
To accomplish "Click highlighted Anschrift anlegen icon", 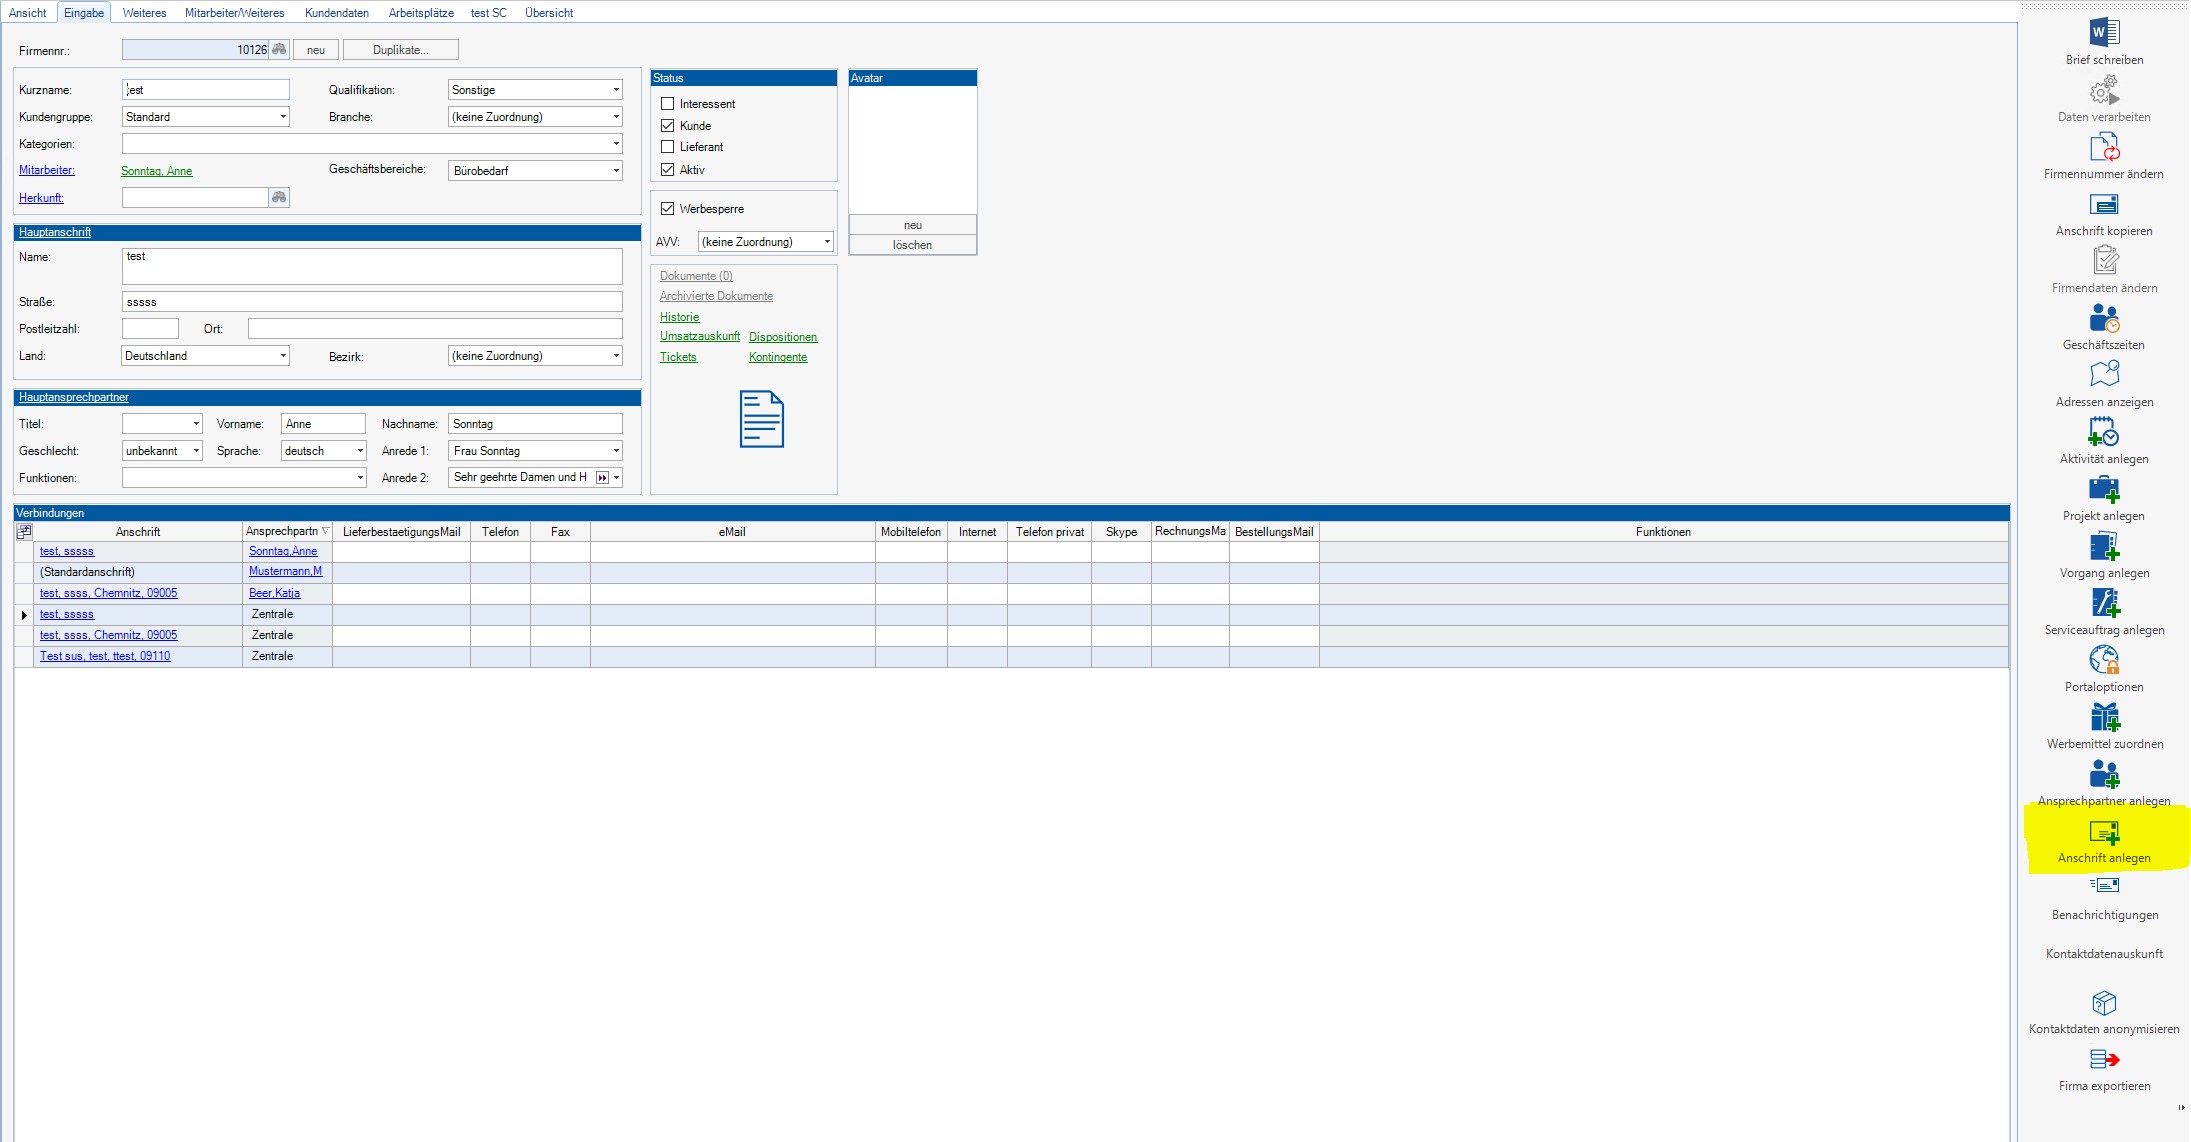I will coord(2104,833).
